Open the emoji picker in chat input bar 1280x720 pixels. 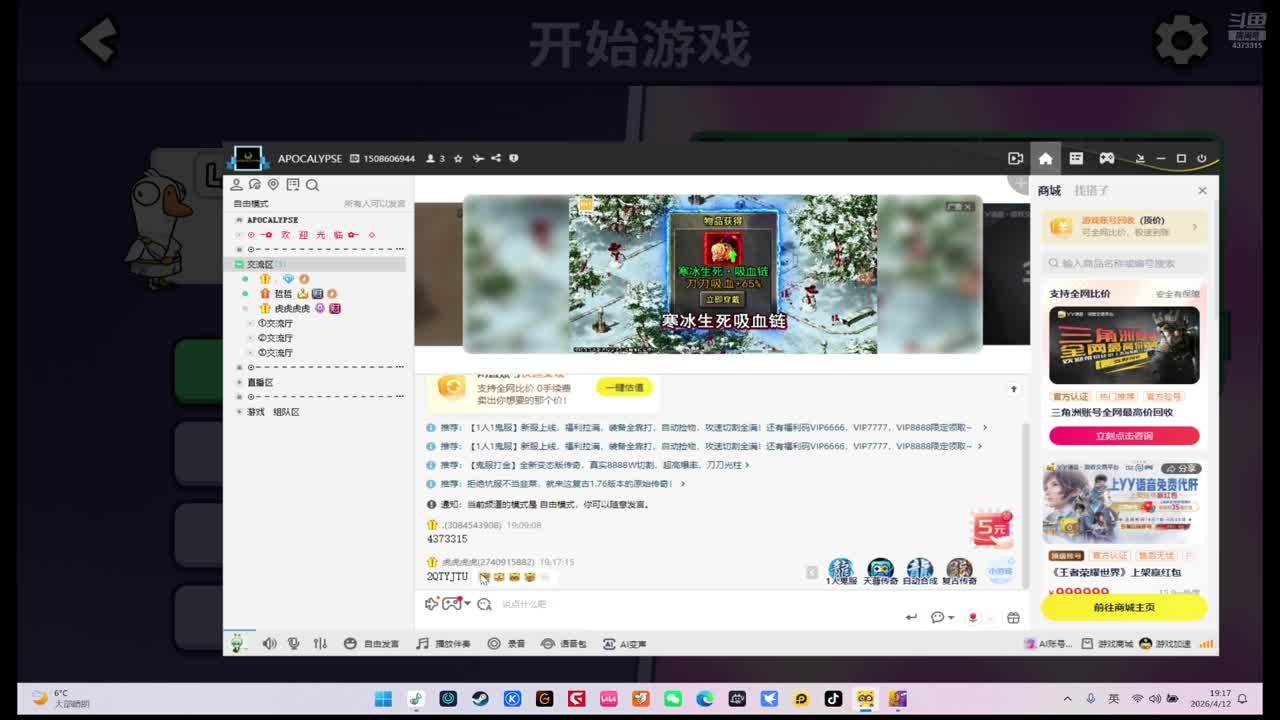coord(484,604)
